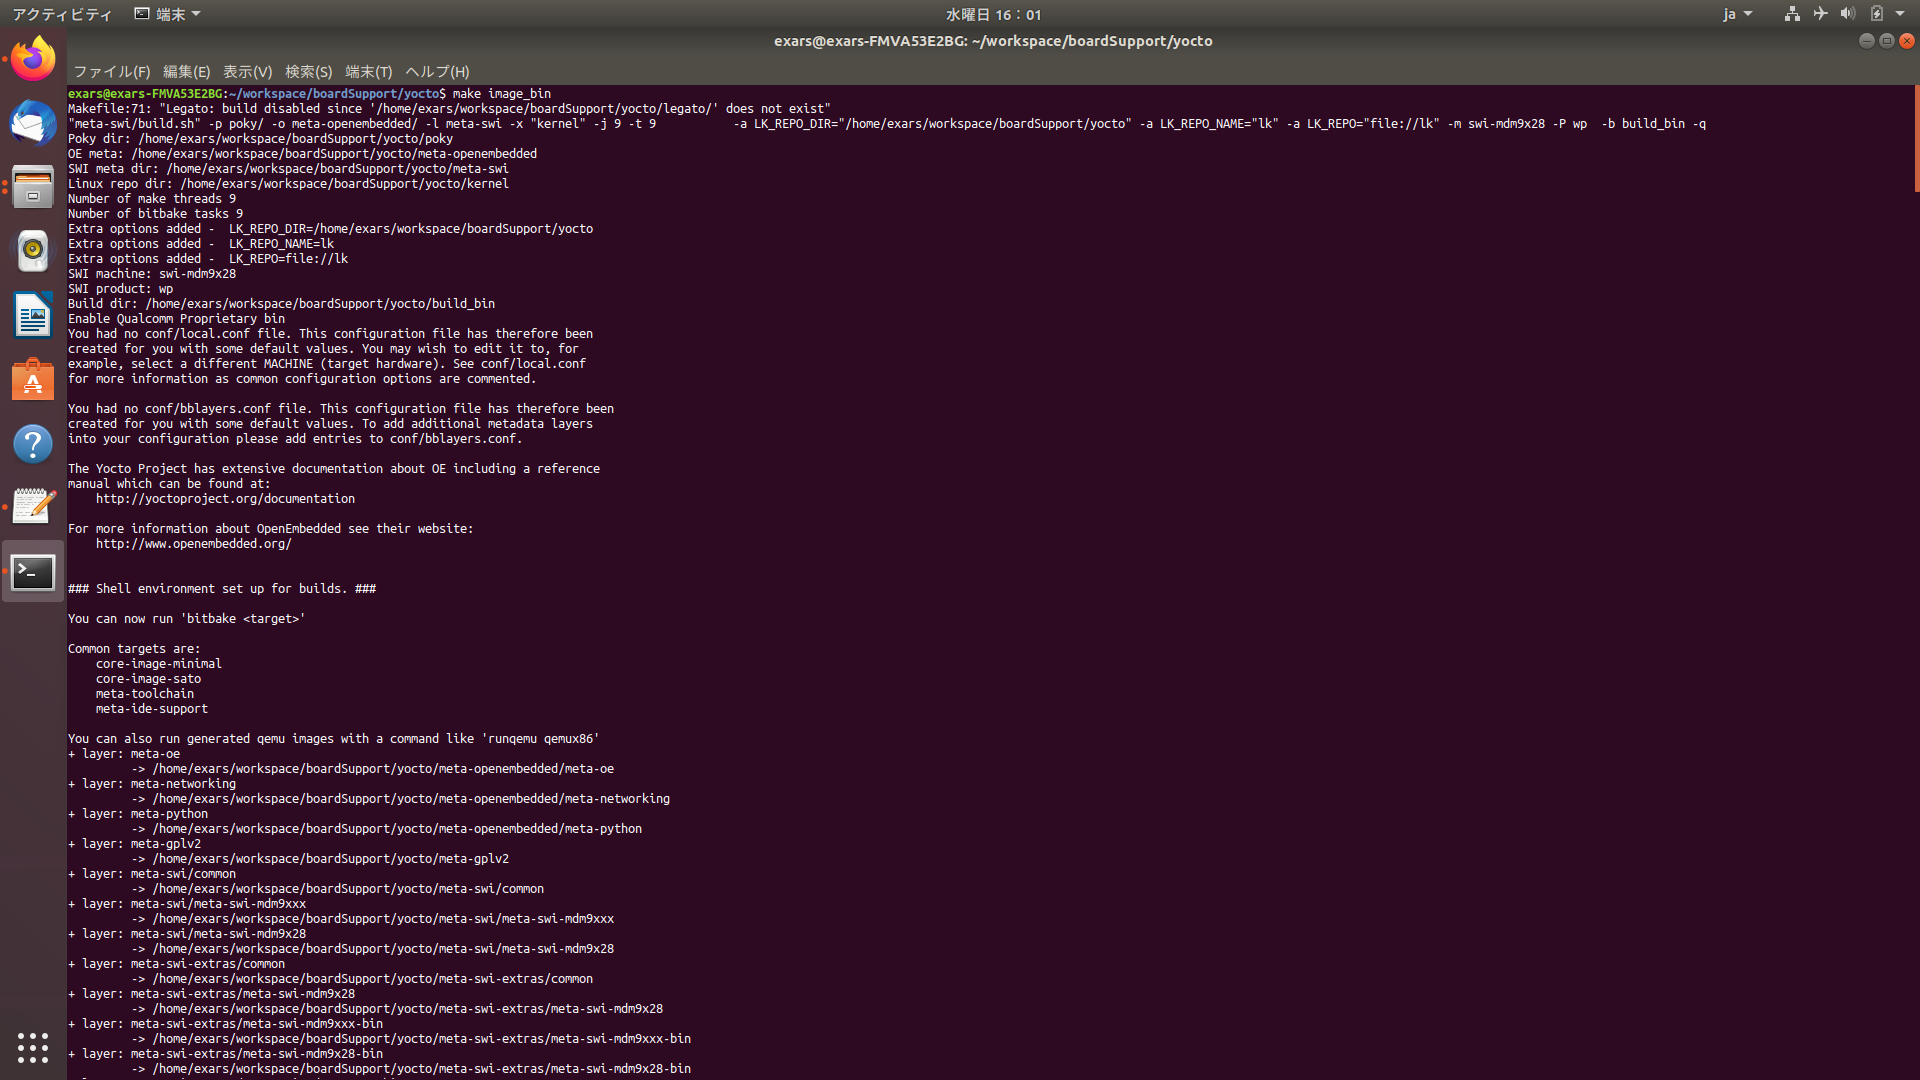Launch Thunderbird mail from dock

(33, 123)
